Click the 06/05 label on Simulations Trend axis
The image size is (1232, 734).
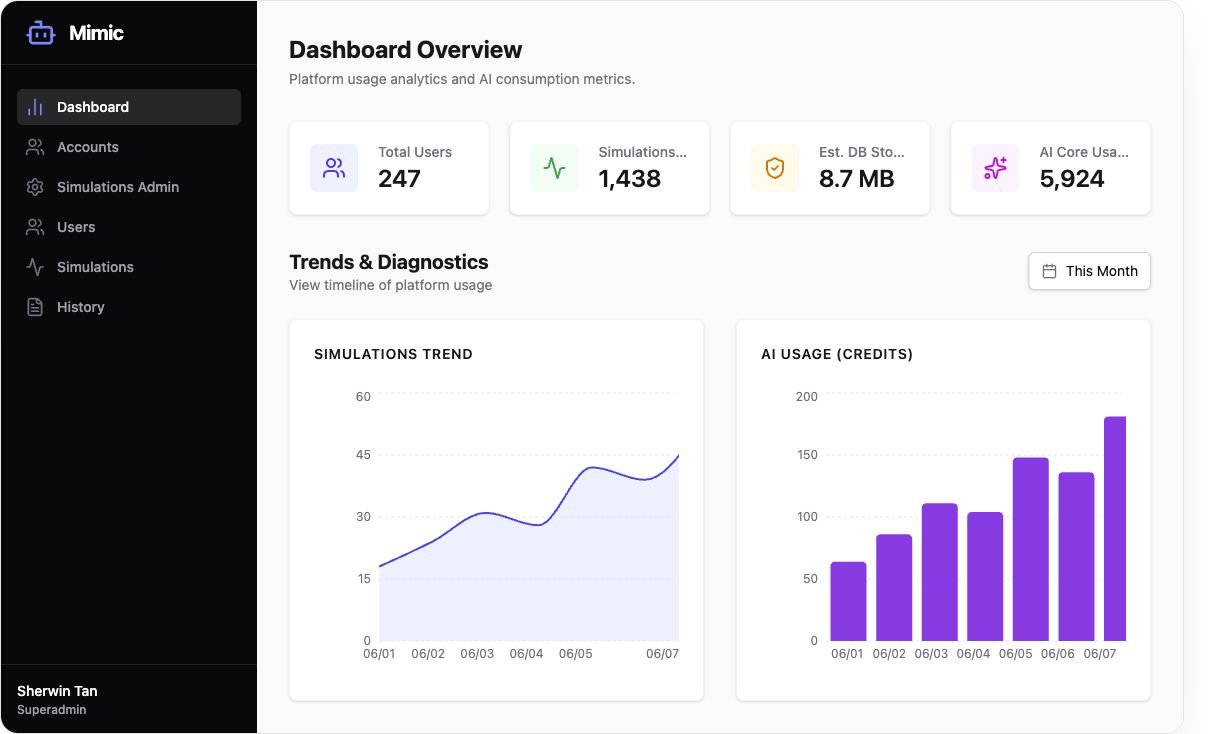click(x=576, y=654)
